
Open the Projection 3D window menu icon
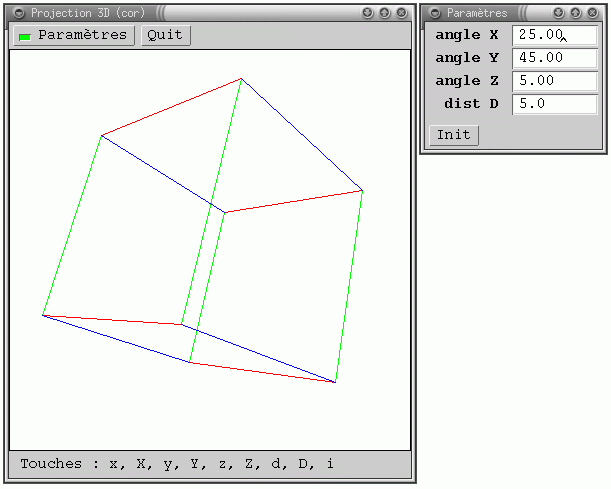(x=19, y=13)
